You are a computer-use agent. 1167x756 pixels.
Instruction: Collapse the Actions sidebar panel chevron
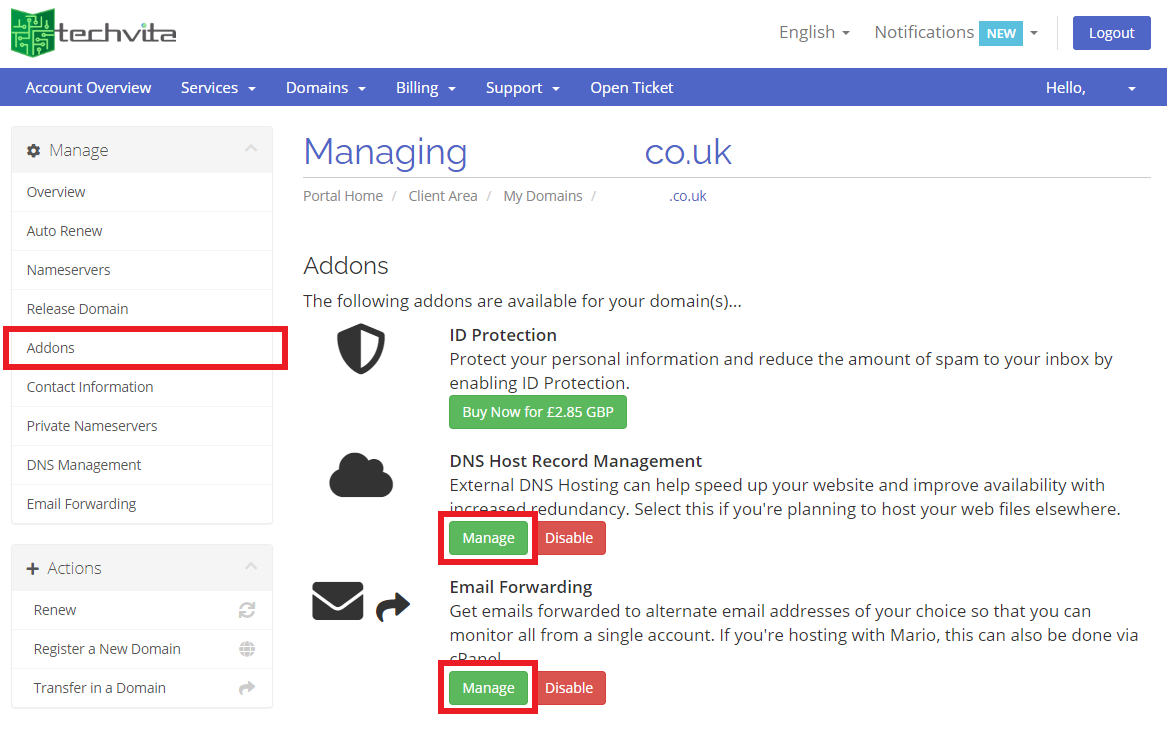(x=251, y=567)
